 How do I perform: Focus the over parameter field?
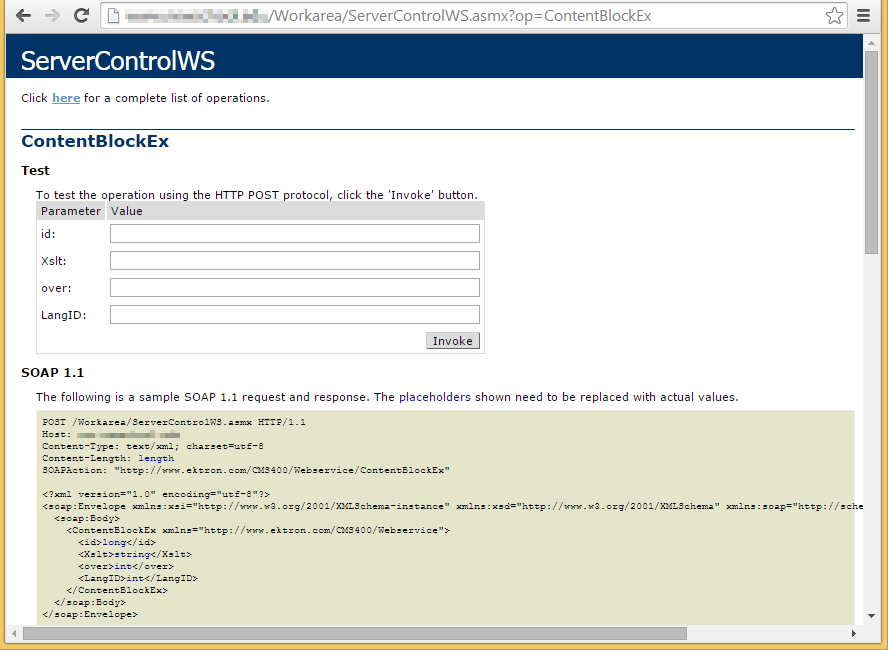pyautogui.click(x=294, y=288)
